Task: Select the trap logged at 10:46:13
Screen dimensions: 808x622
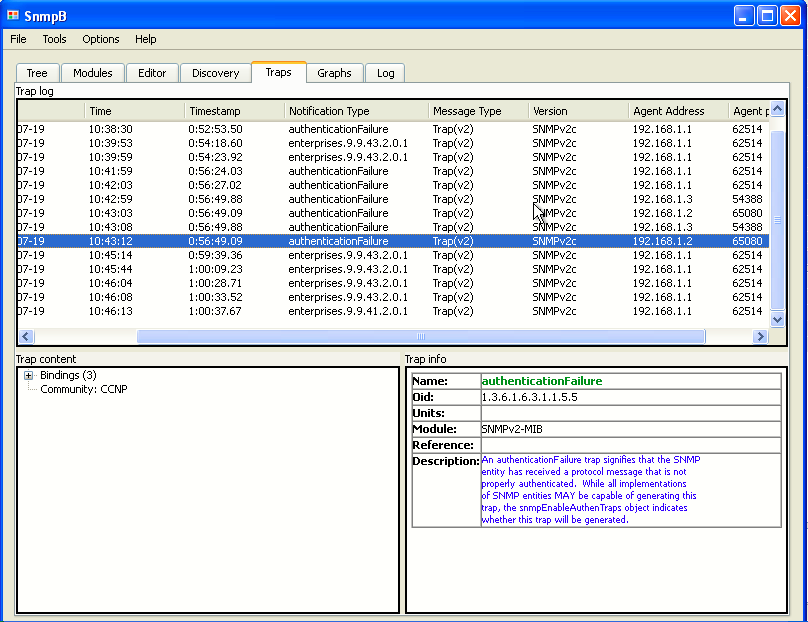Action: (393, 311)
